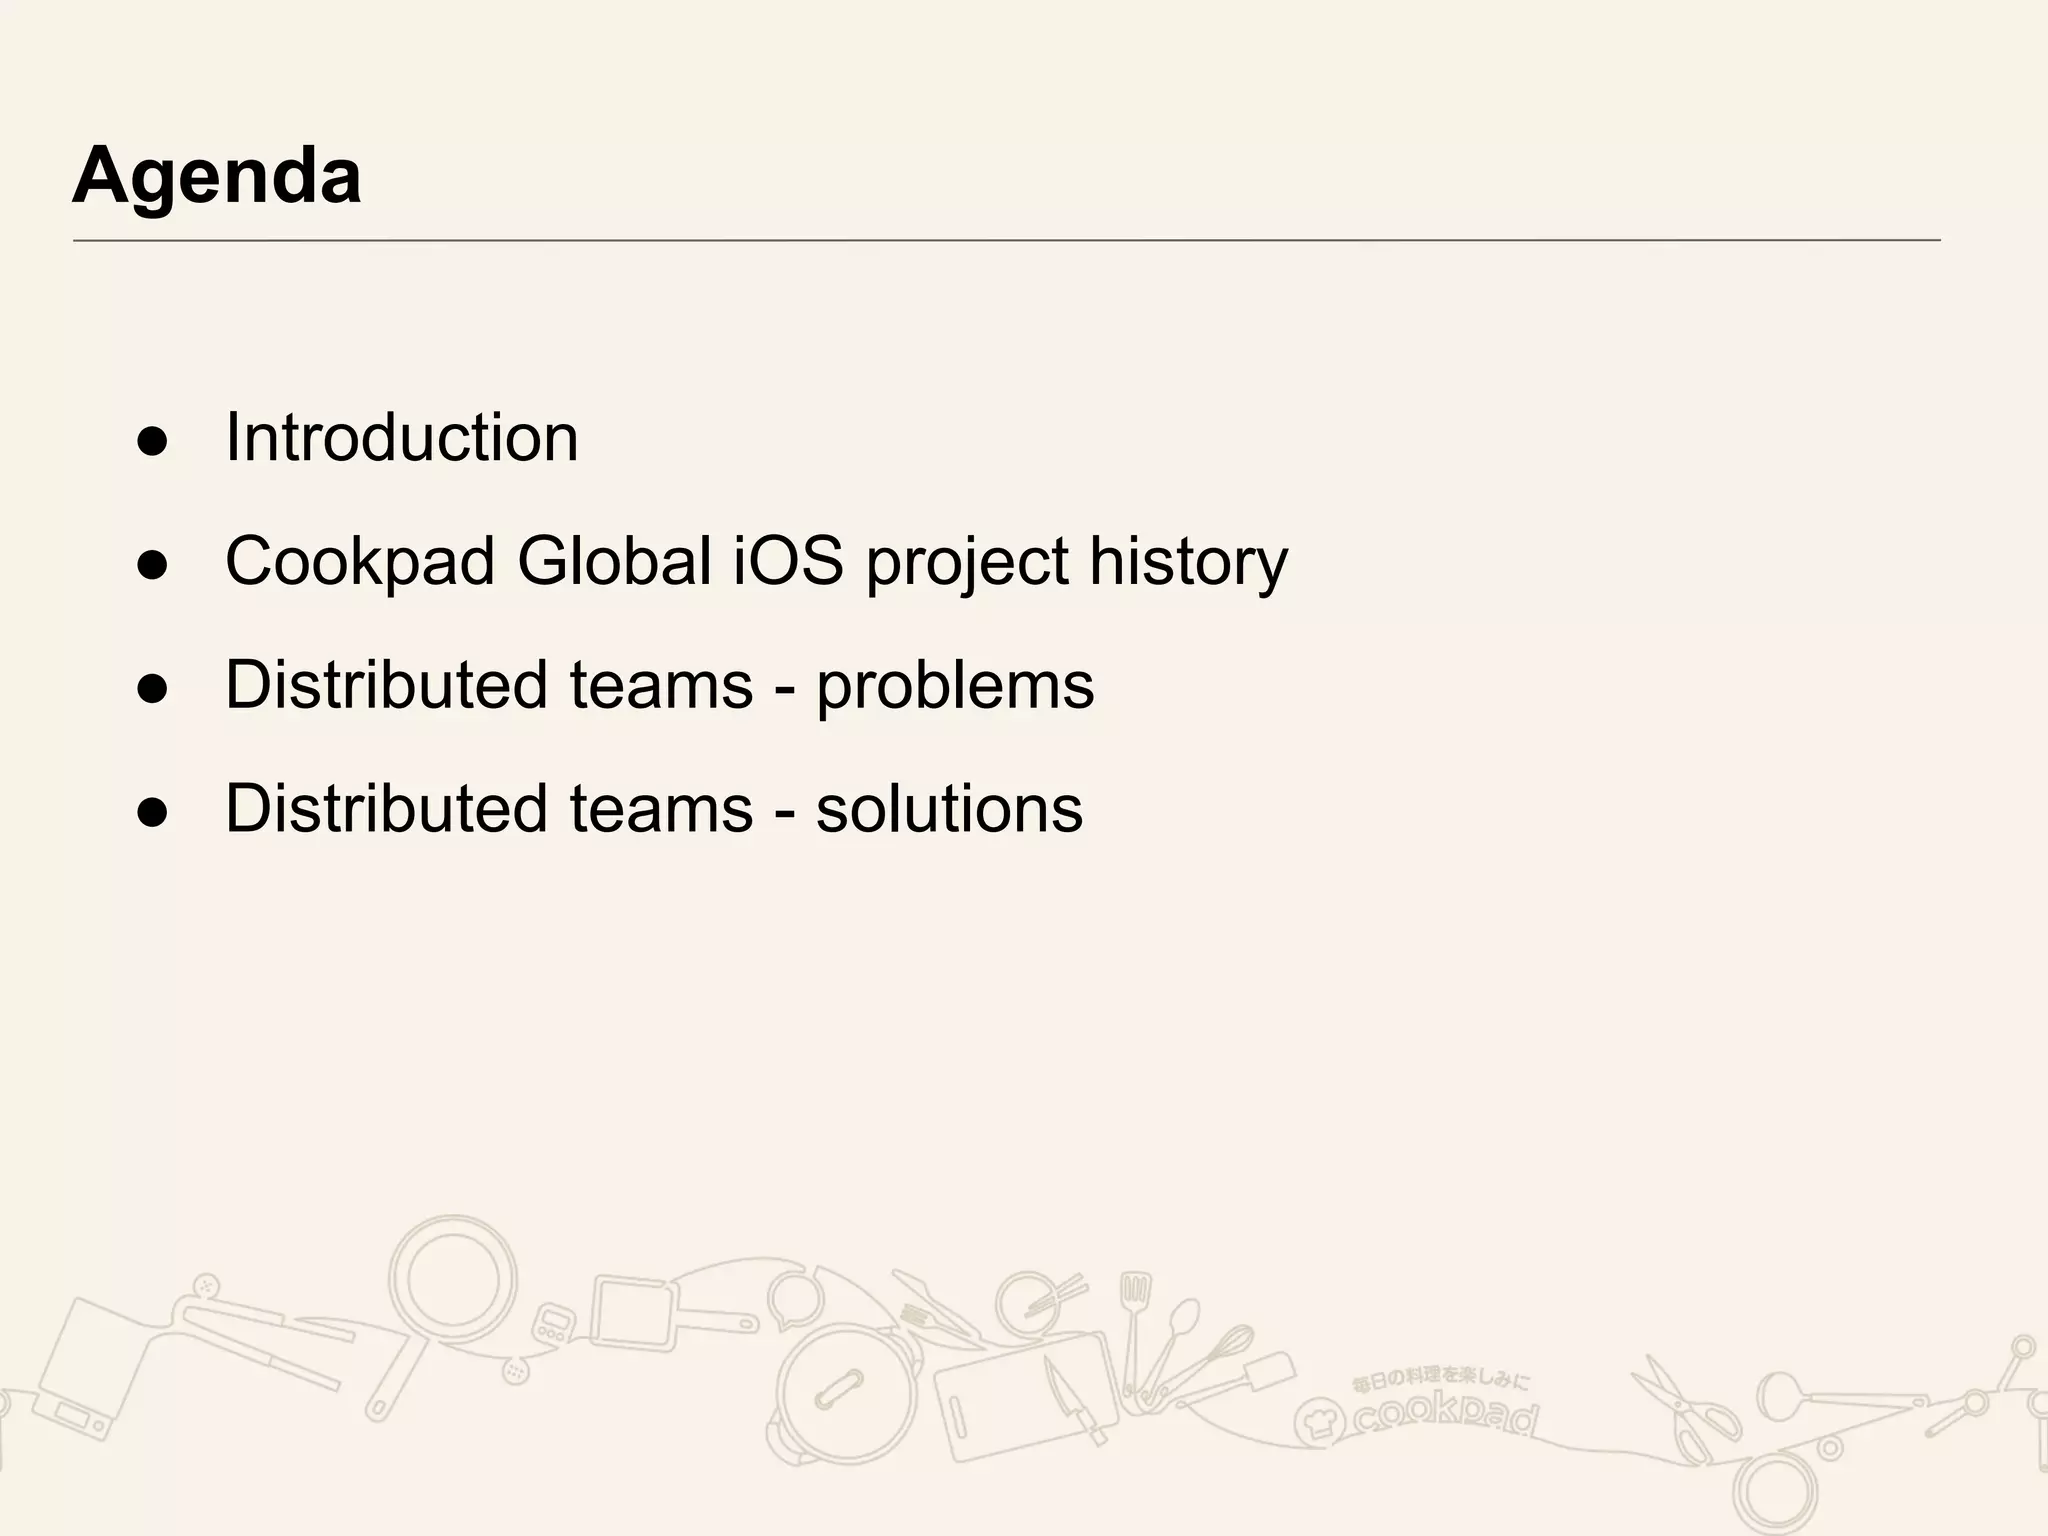Screen dimensions: 2048x1536
Task: Click the kitchen timer drawing
Action: 552,1322
